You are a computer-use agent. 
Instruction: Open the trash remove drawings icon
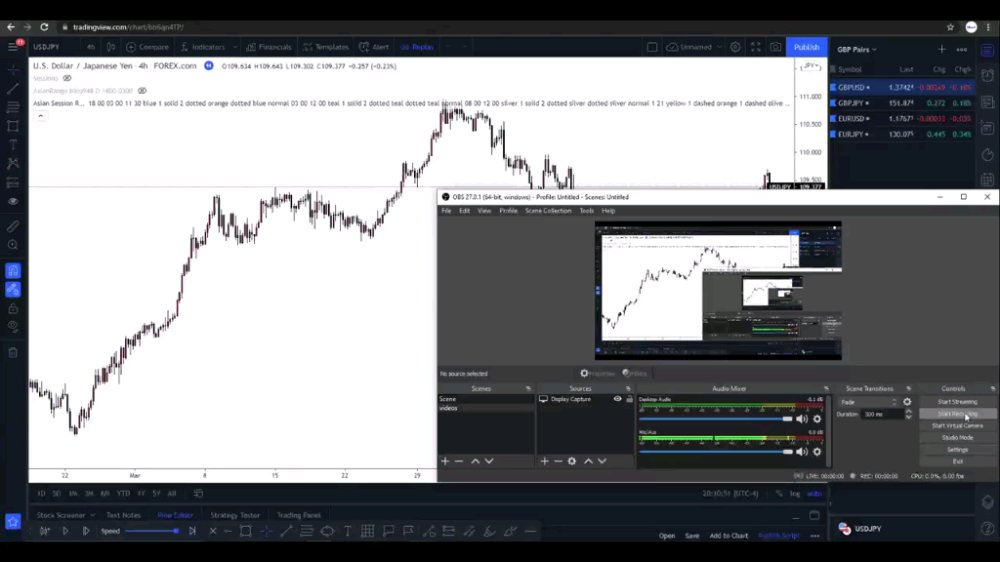(13, 353)
